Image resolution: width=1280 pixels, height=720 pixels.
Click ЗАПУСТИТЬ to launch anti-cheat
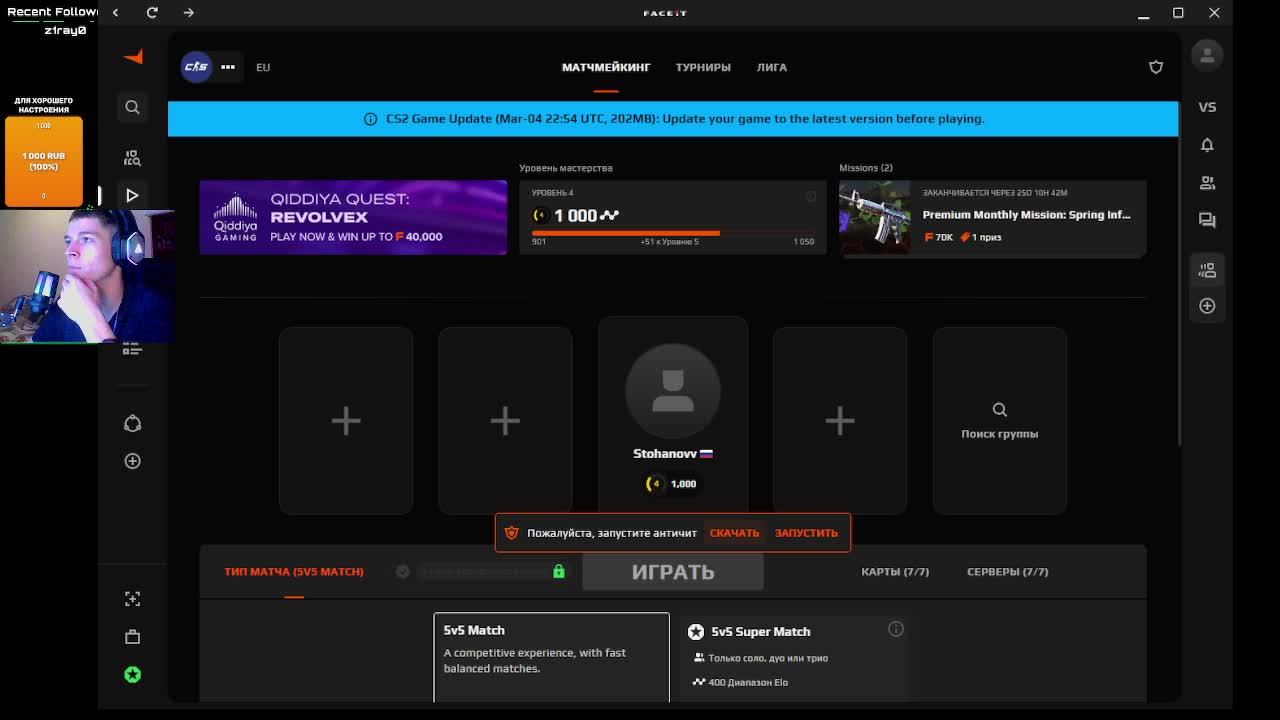pyautogui.click(x=806, y=533)
